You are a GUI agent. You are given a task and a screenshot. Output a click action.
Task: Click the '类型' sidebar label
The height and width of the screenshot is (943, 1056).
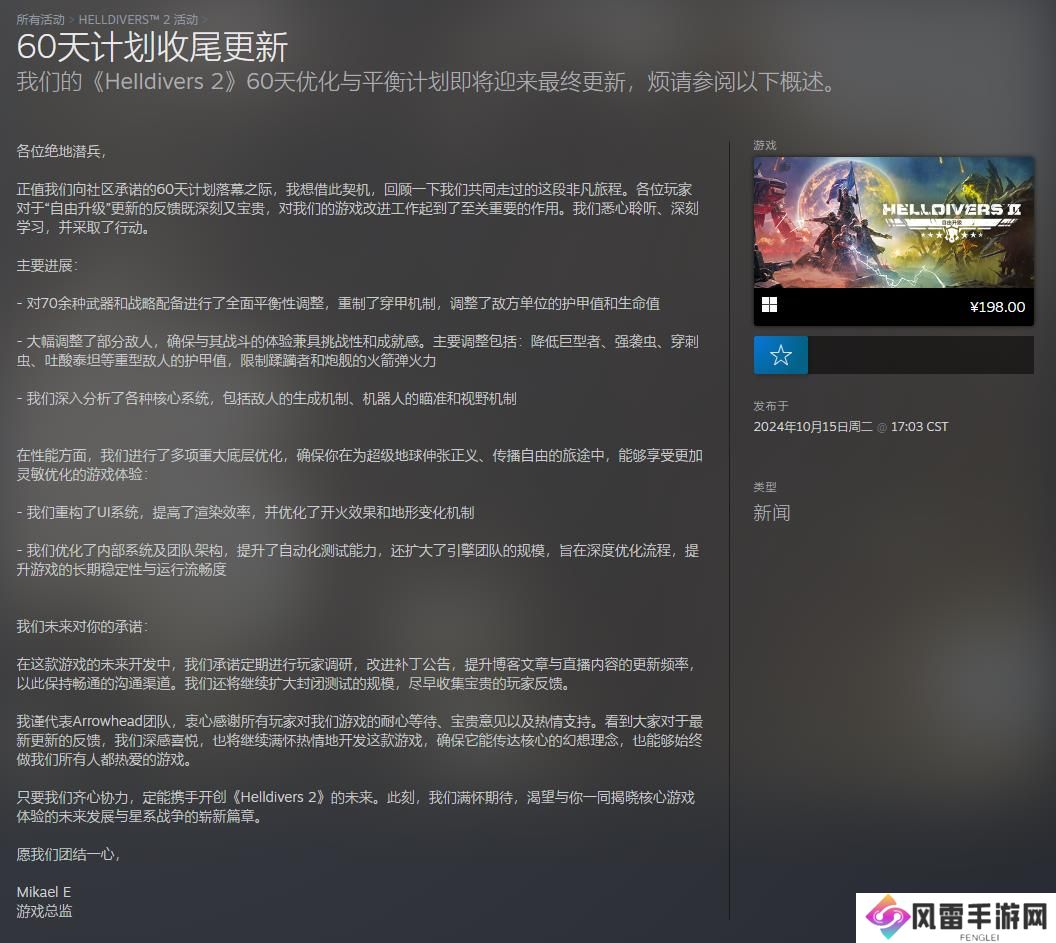click(765, 487)
